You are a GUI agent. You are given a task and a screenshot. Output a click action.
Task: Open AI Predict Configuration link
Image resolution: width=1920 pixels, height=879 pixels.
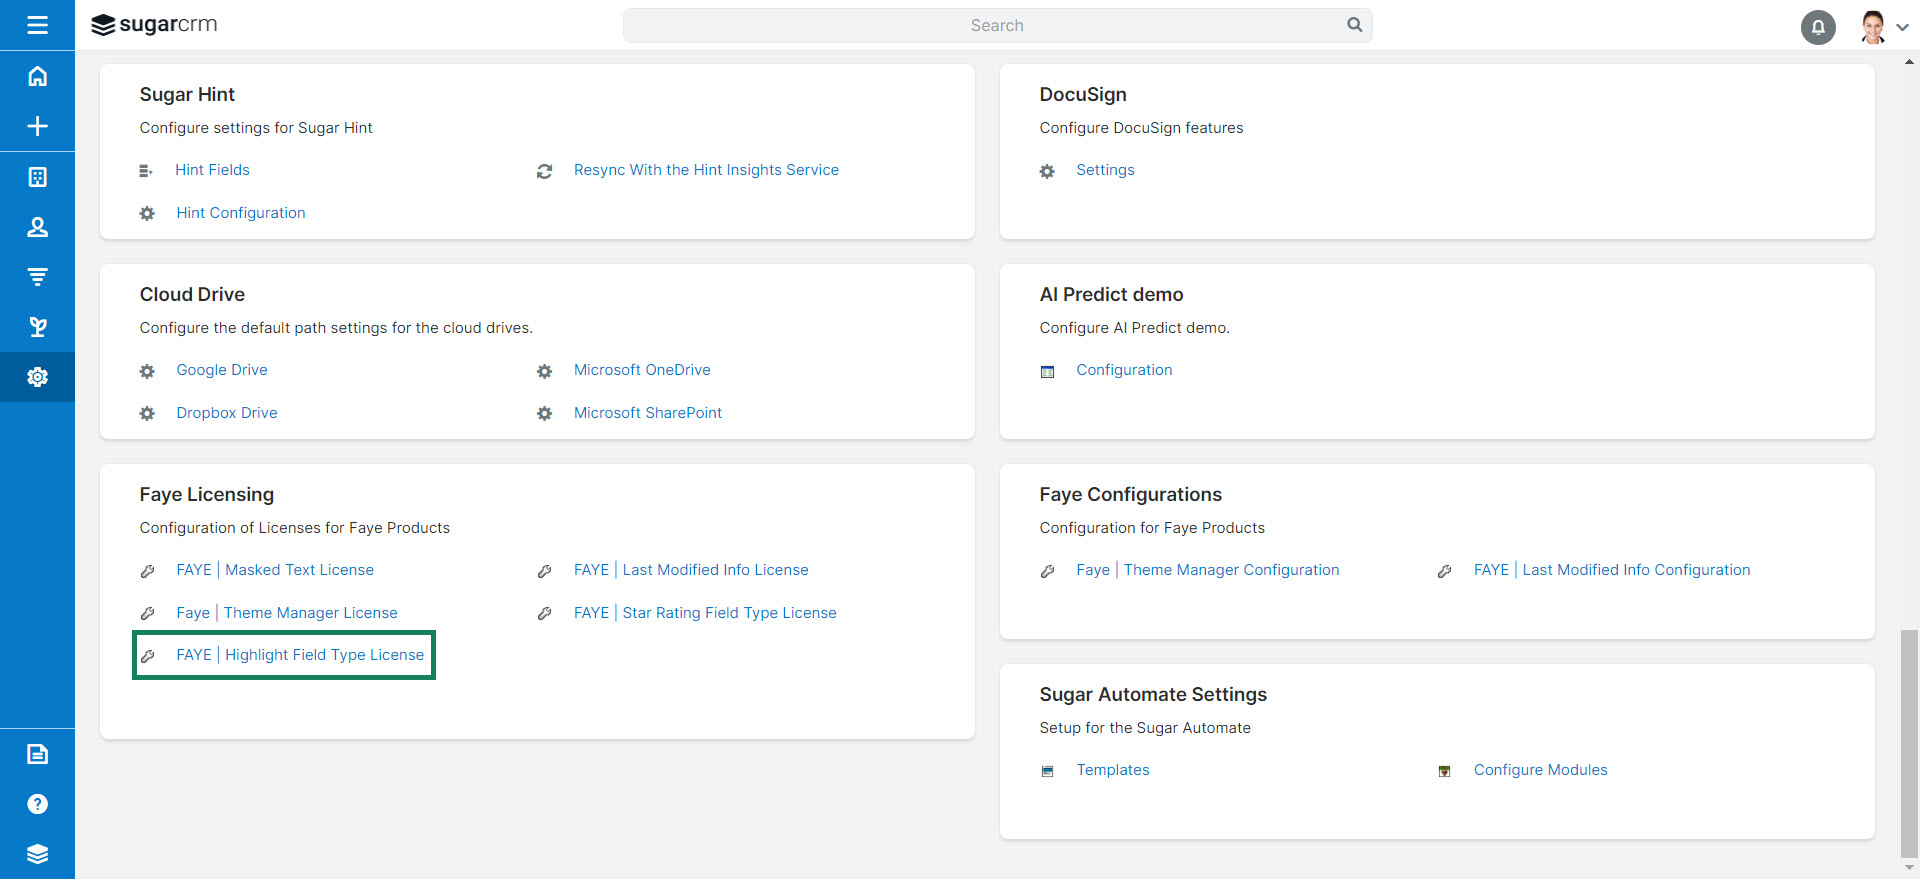1124,370
